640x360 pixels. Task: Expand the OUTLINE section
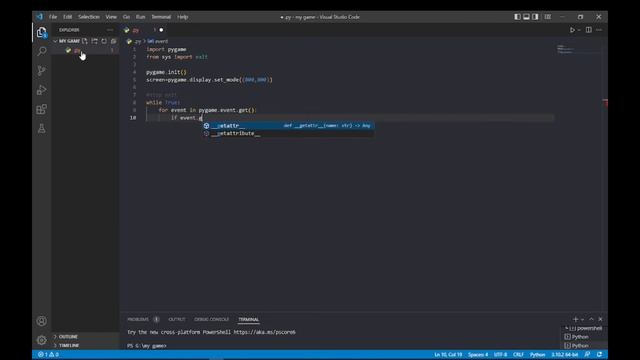point(68,337)
